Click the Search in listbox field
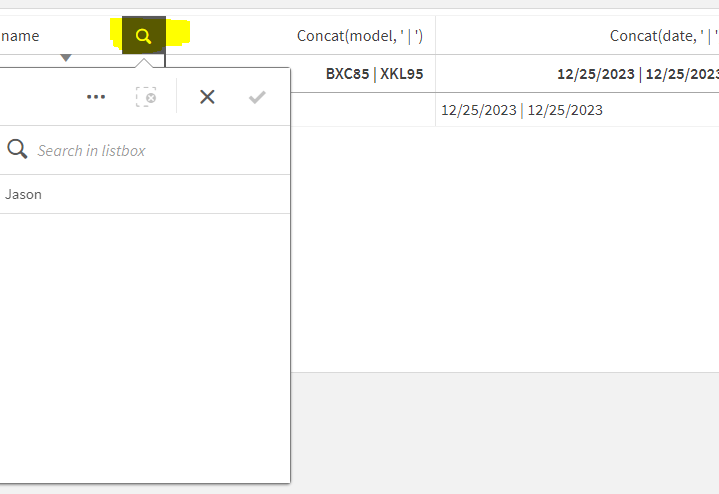 point(150,150)
